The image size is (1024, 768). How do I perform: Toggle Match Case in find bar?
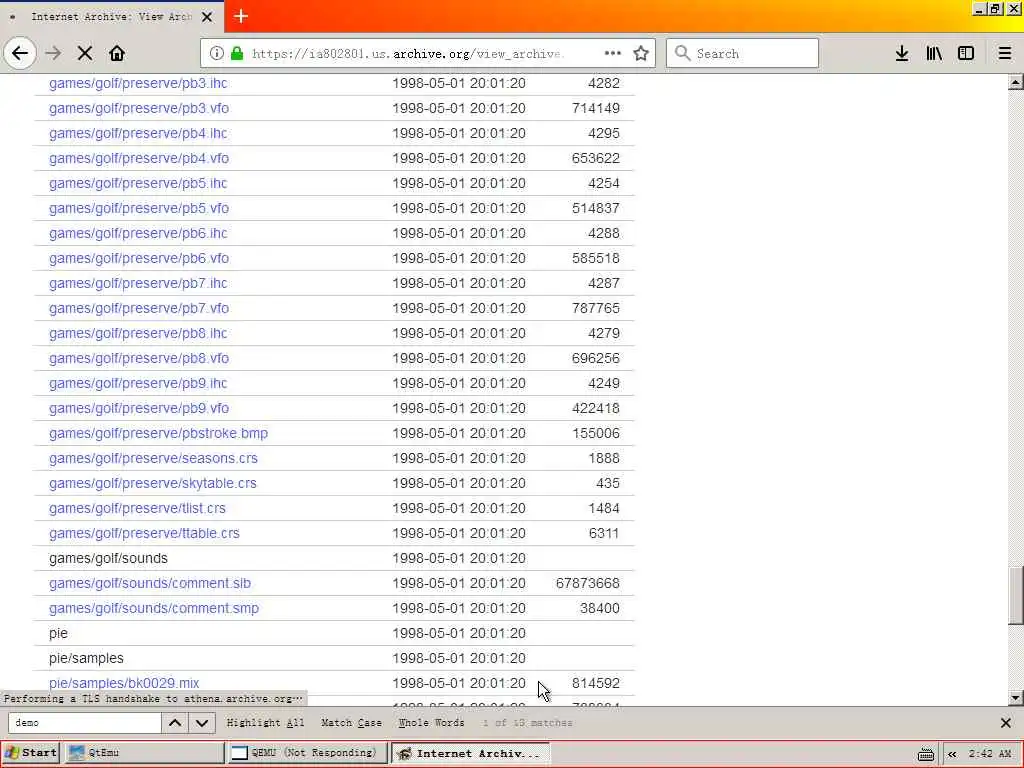tap(351, 722)
